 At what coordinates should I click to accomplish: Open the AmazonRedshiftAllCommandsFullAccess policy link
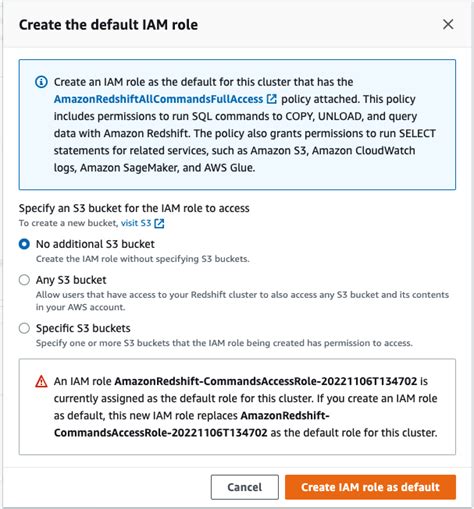[158, 99]
